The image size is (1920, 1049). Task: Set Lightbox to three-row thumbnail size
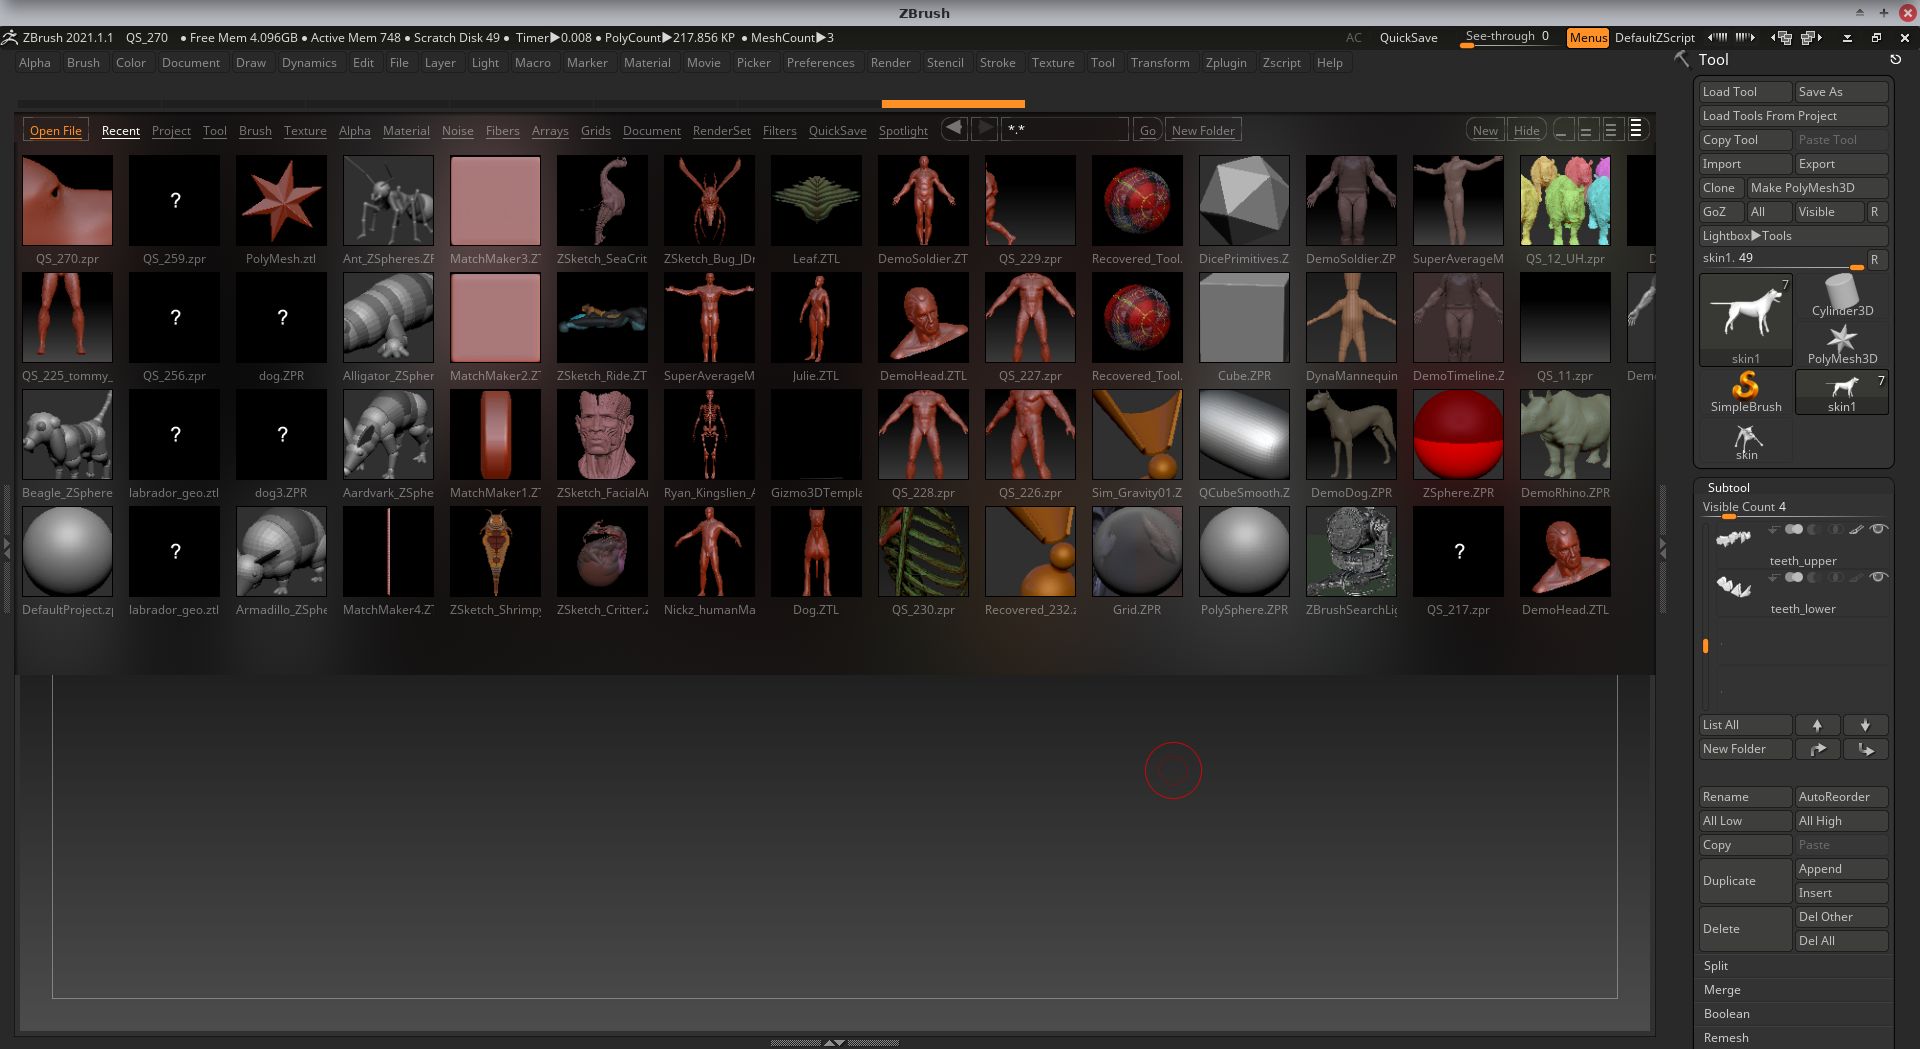[x=1611, y=130]
